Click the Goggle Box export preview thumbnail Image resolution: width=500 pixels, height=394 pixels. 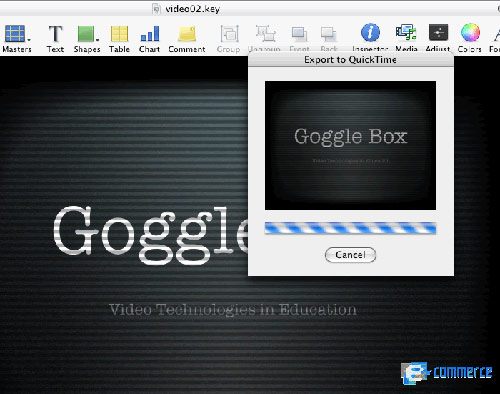click(x=350, y=145)
